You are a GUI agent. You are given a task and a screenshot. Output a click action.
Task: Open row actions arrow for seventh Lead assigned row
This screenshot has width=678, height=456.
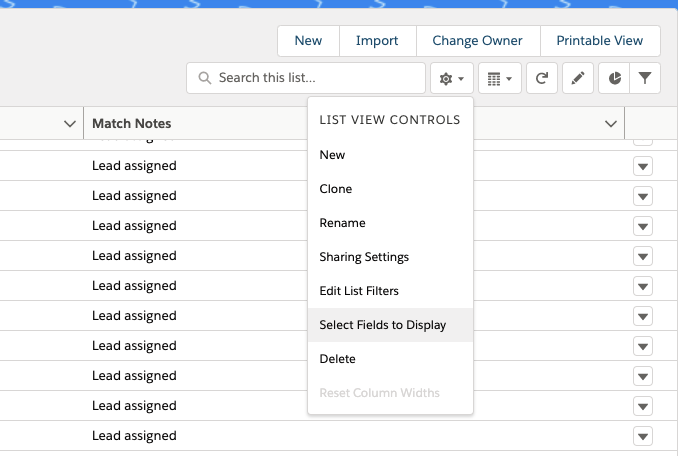643,346
